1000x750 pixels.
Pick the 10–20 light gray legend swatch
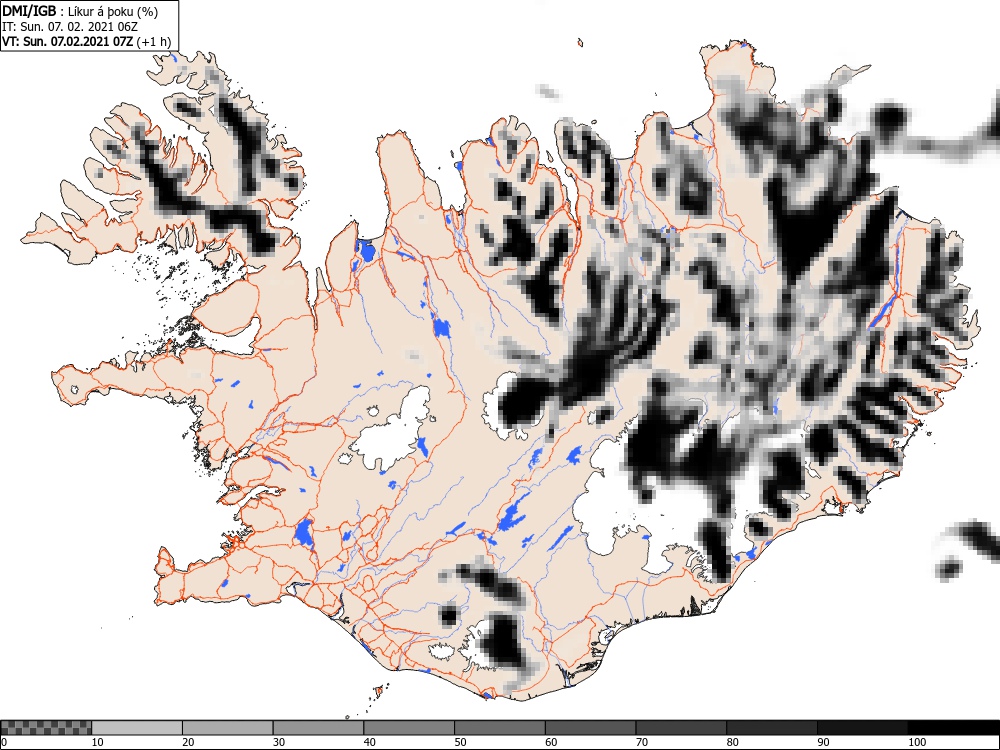(x=137, y=728)
